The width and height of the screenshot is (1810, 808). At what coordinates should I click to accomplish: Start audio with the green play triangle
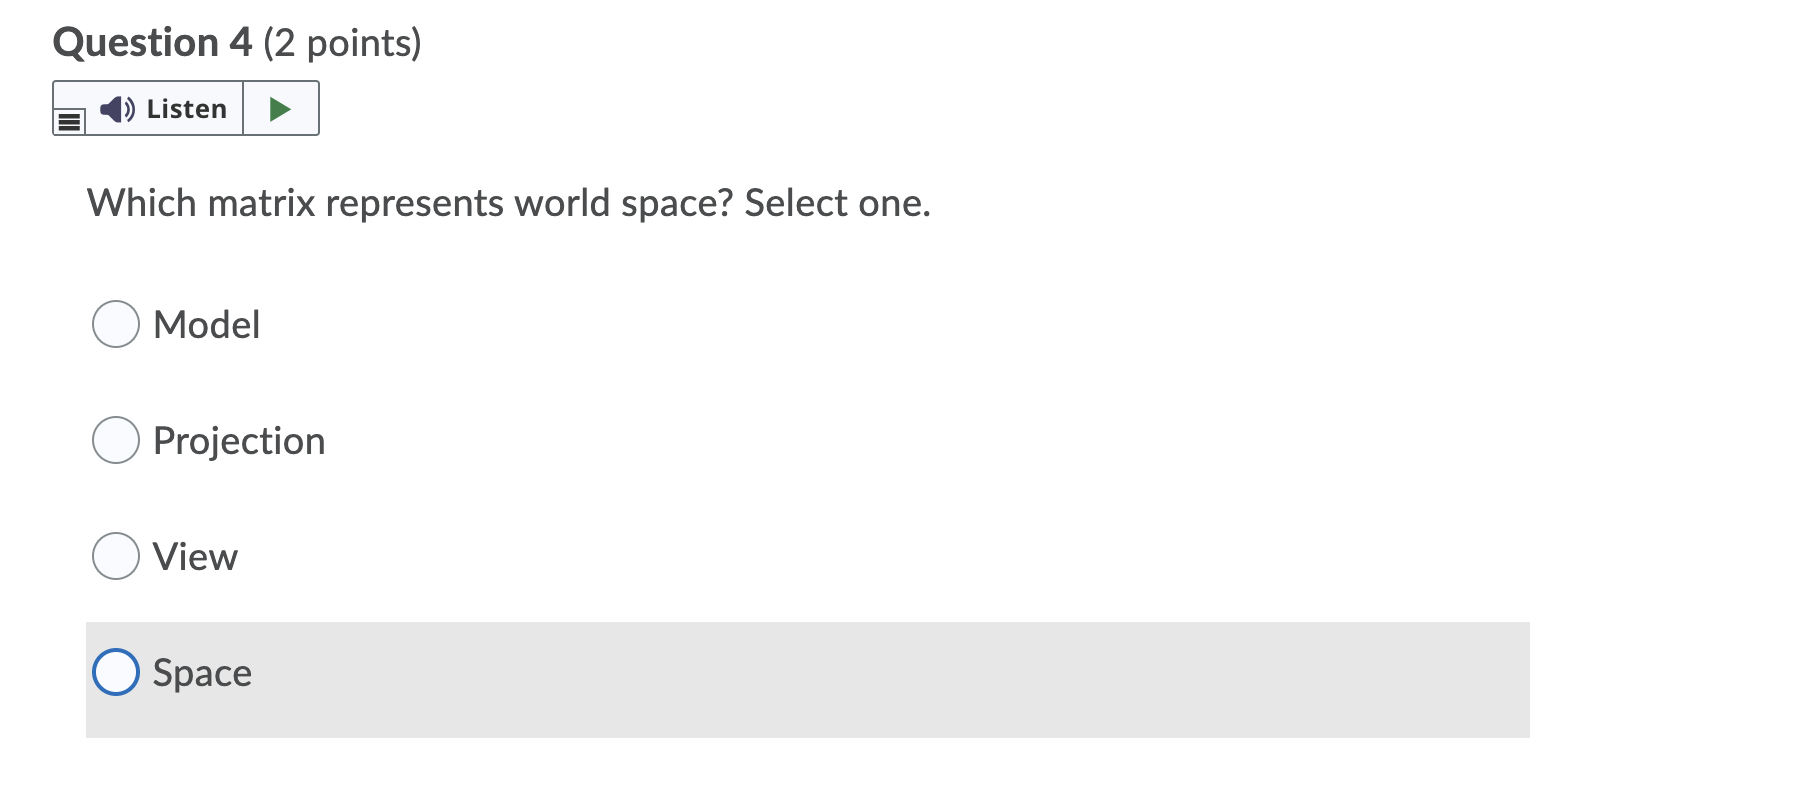pyautogui.click(x=281, y=108)
